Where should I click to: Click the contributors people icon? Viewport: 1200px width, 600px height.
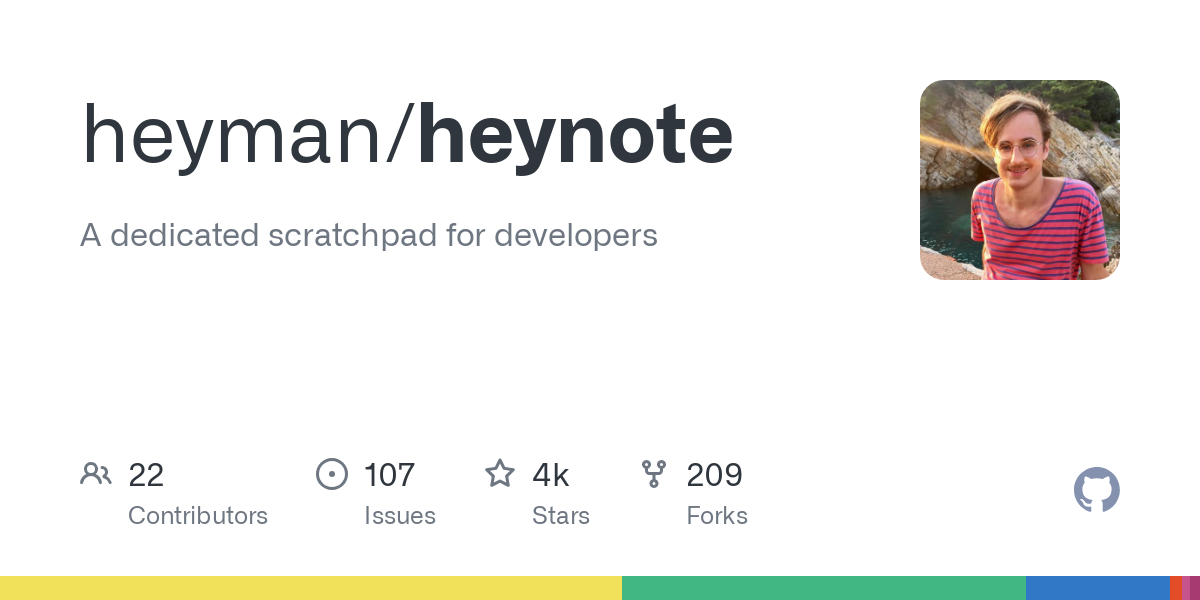pos(96,474)
